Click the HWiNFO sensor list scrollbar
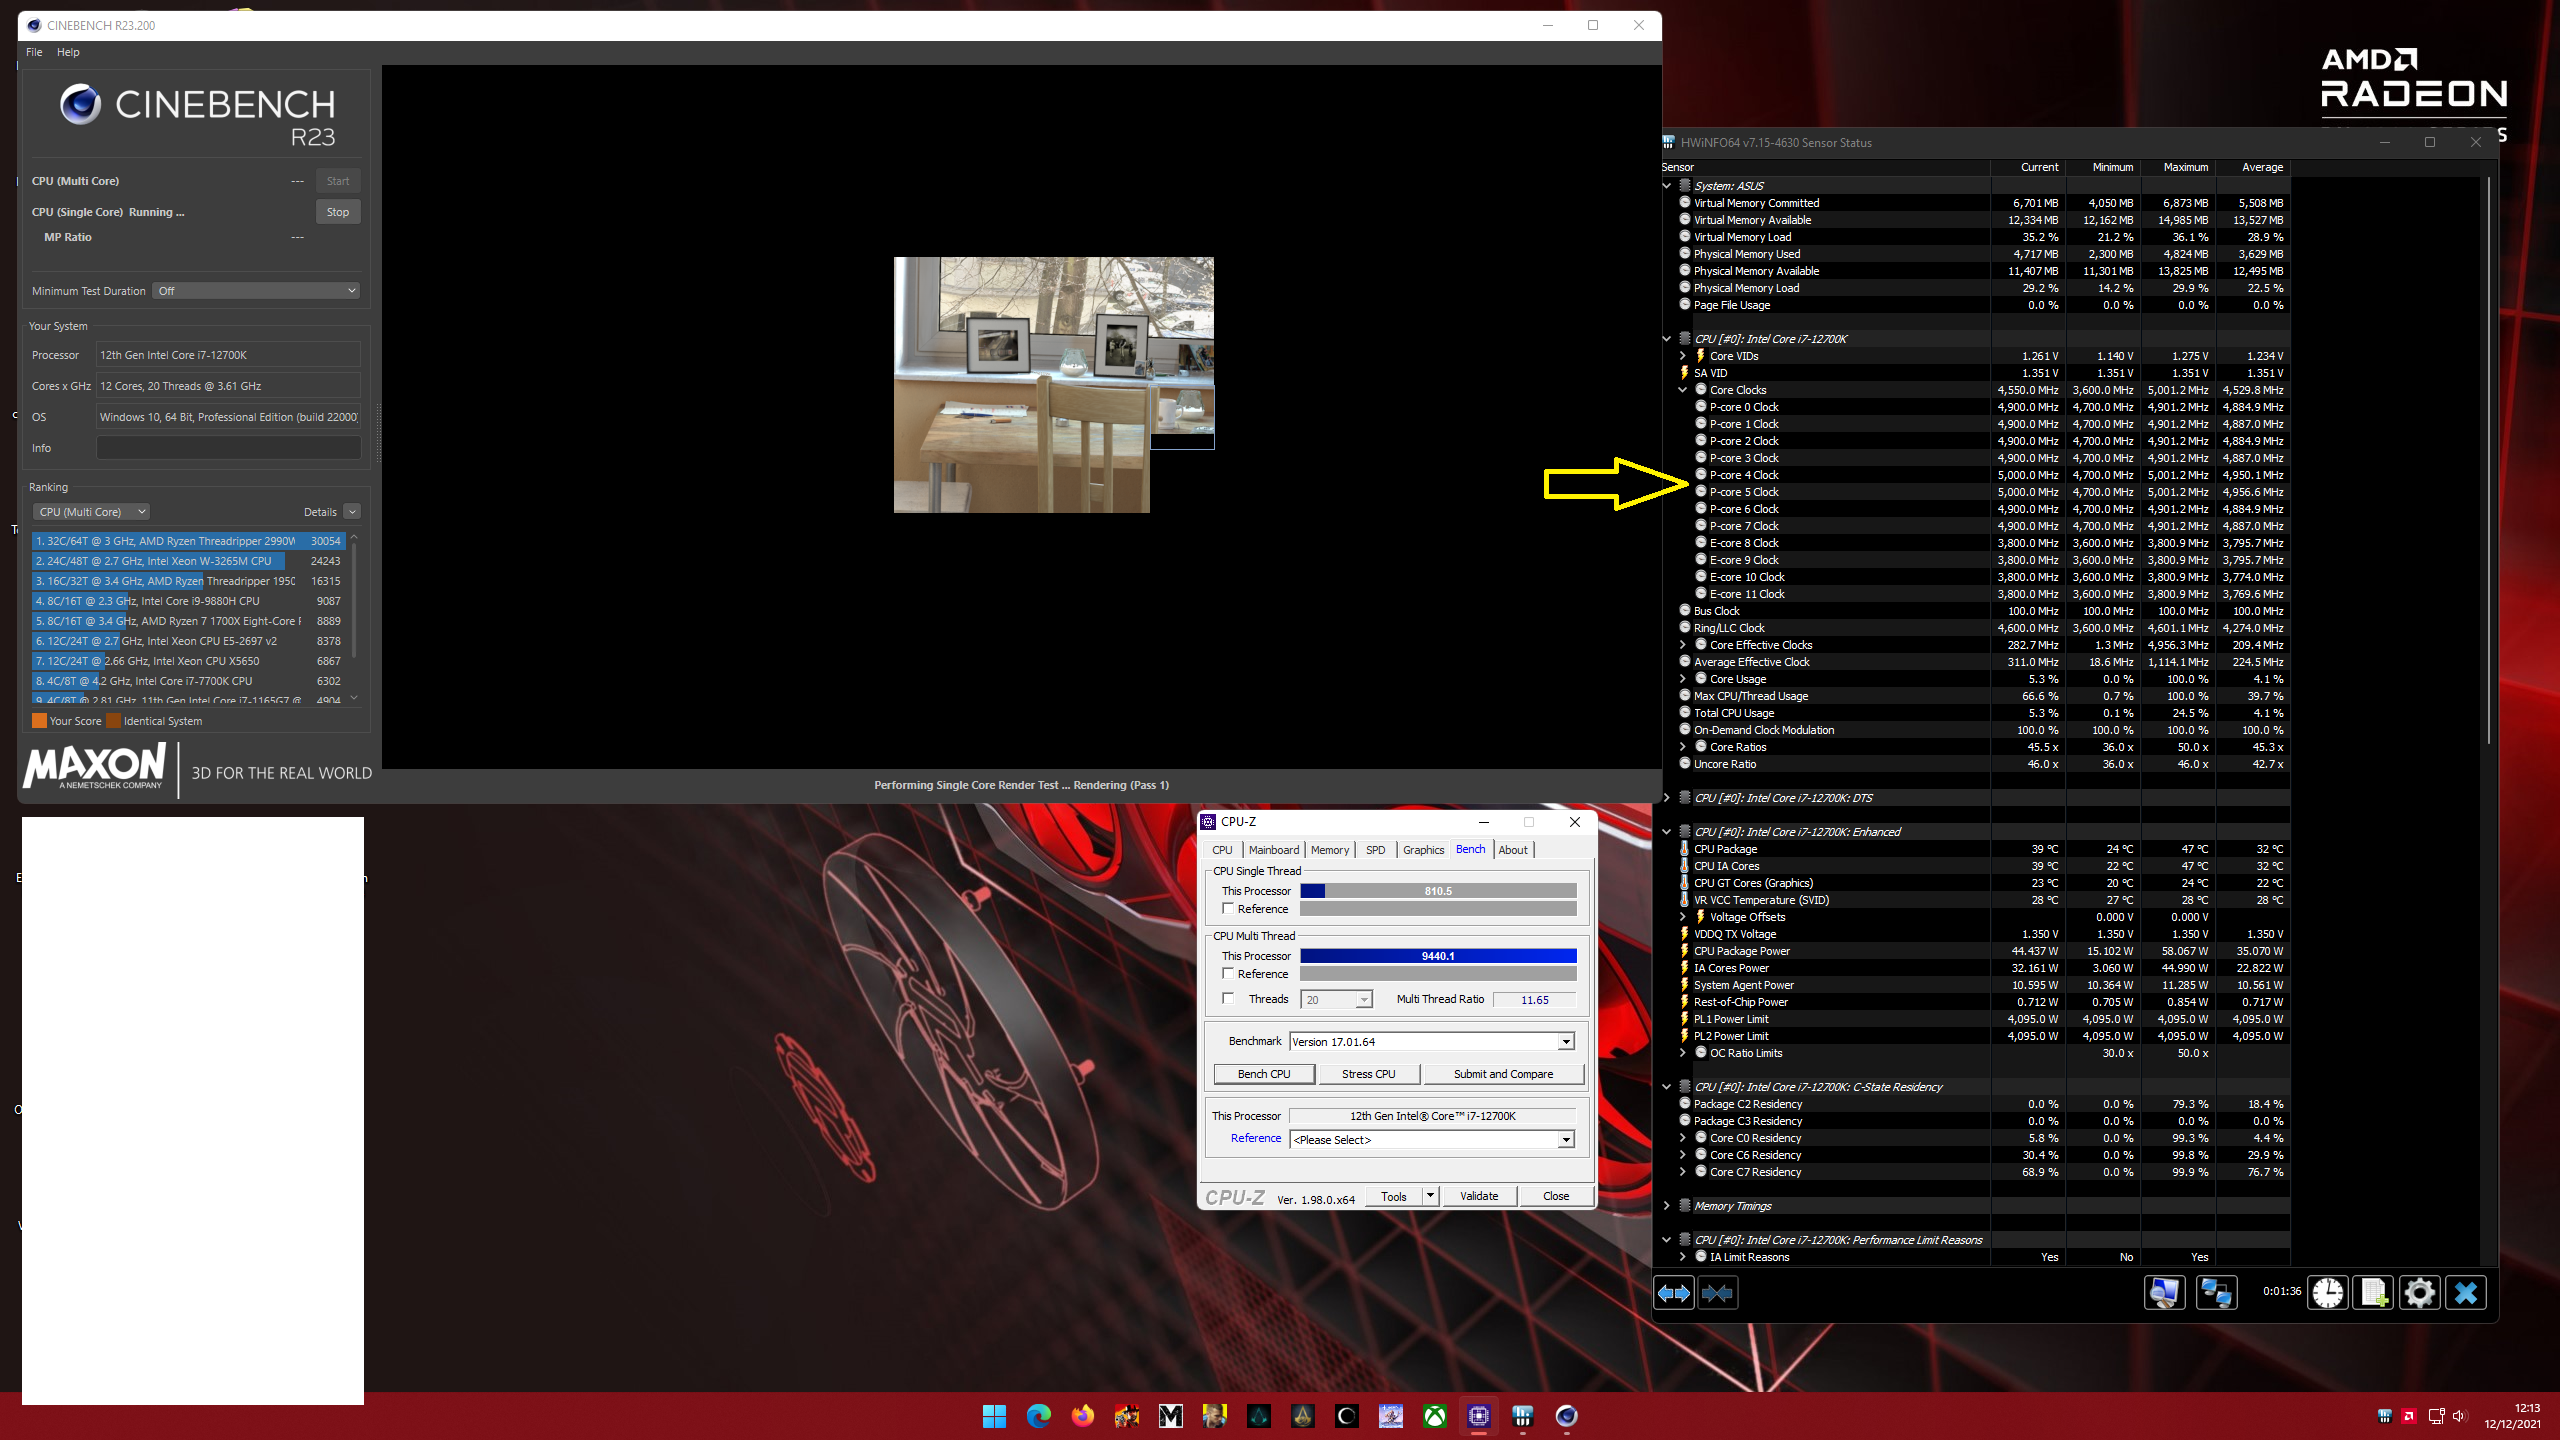The width and height of the screenshot is (2560, 1440). 2488,460
